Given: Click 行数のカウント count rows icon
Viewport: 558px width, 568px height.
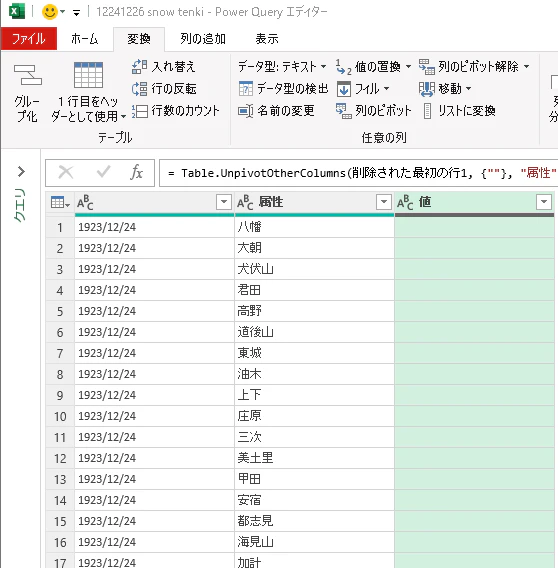Looking at the screenshot, I should point(140,111).
